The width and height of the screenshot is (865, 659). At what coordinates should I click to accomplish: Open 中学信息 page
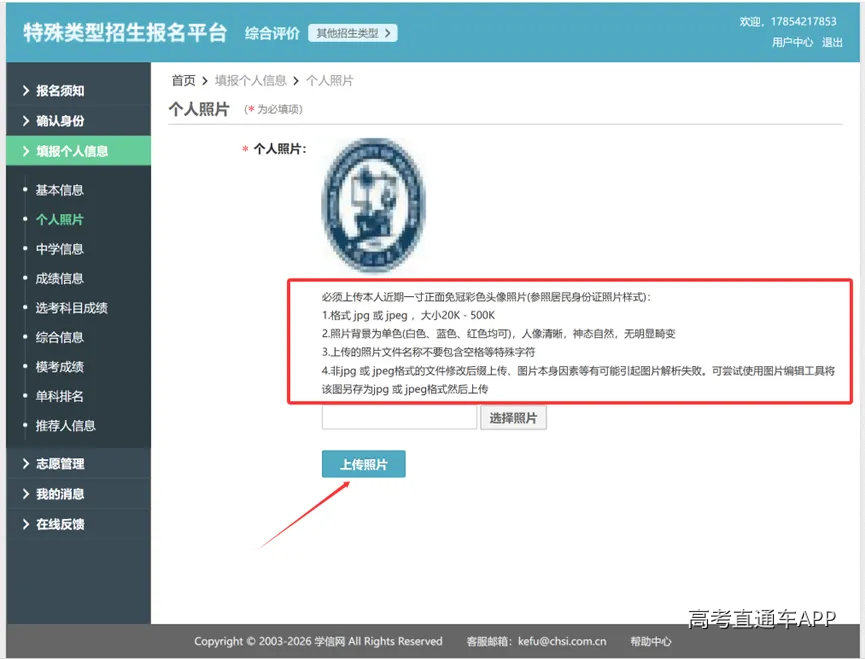pos(60,249)
